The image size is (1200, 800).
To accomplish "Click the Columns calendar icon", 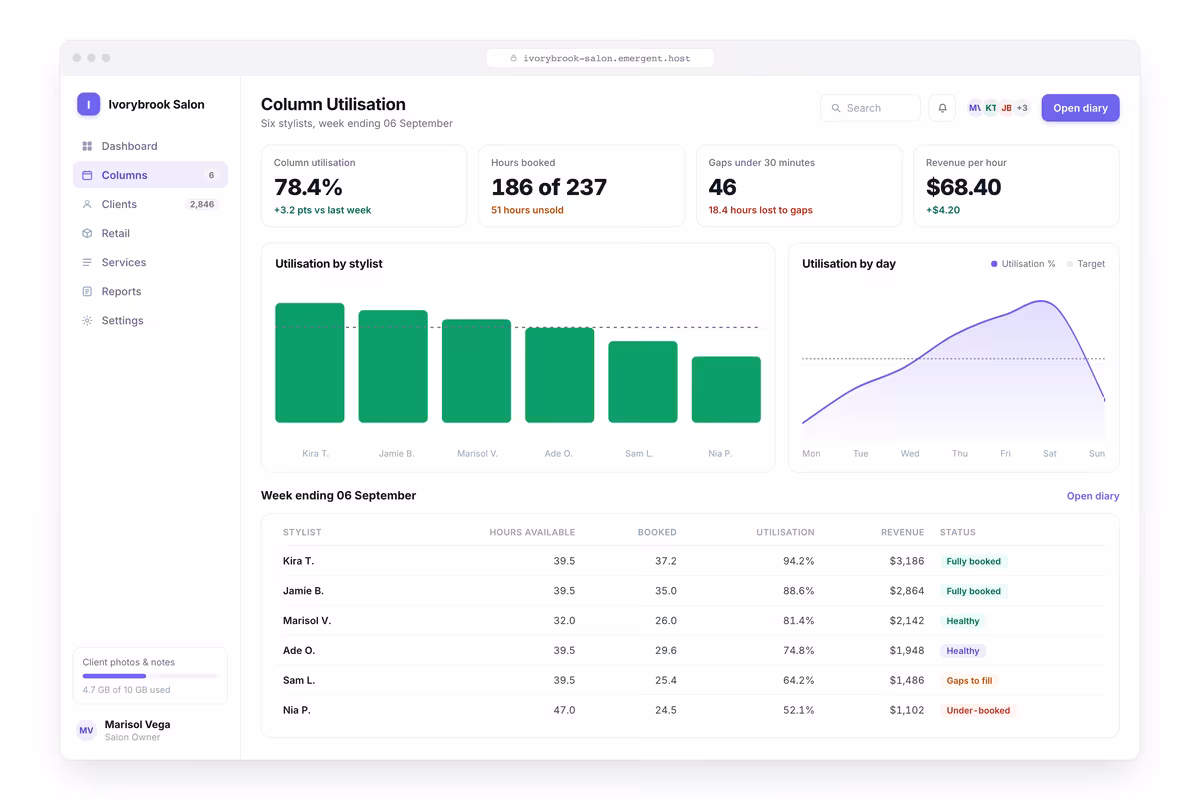I will click(x=87, y=175).
